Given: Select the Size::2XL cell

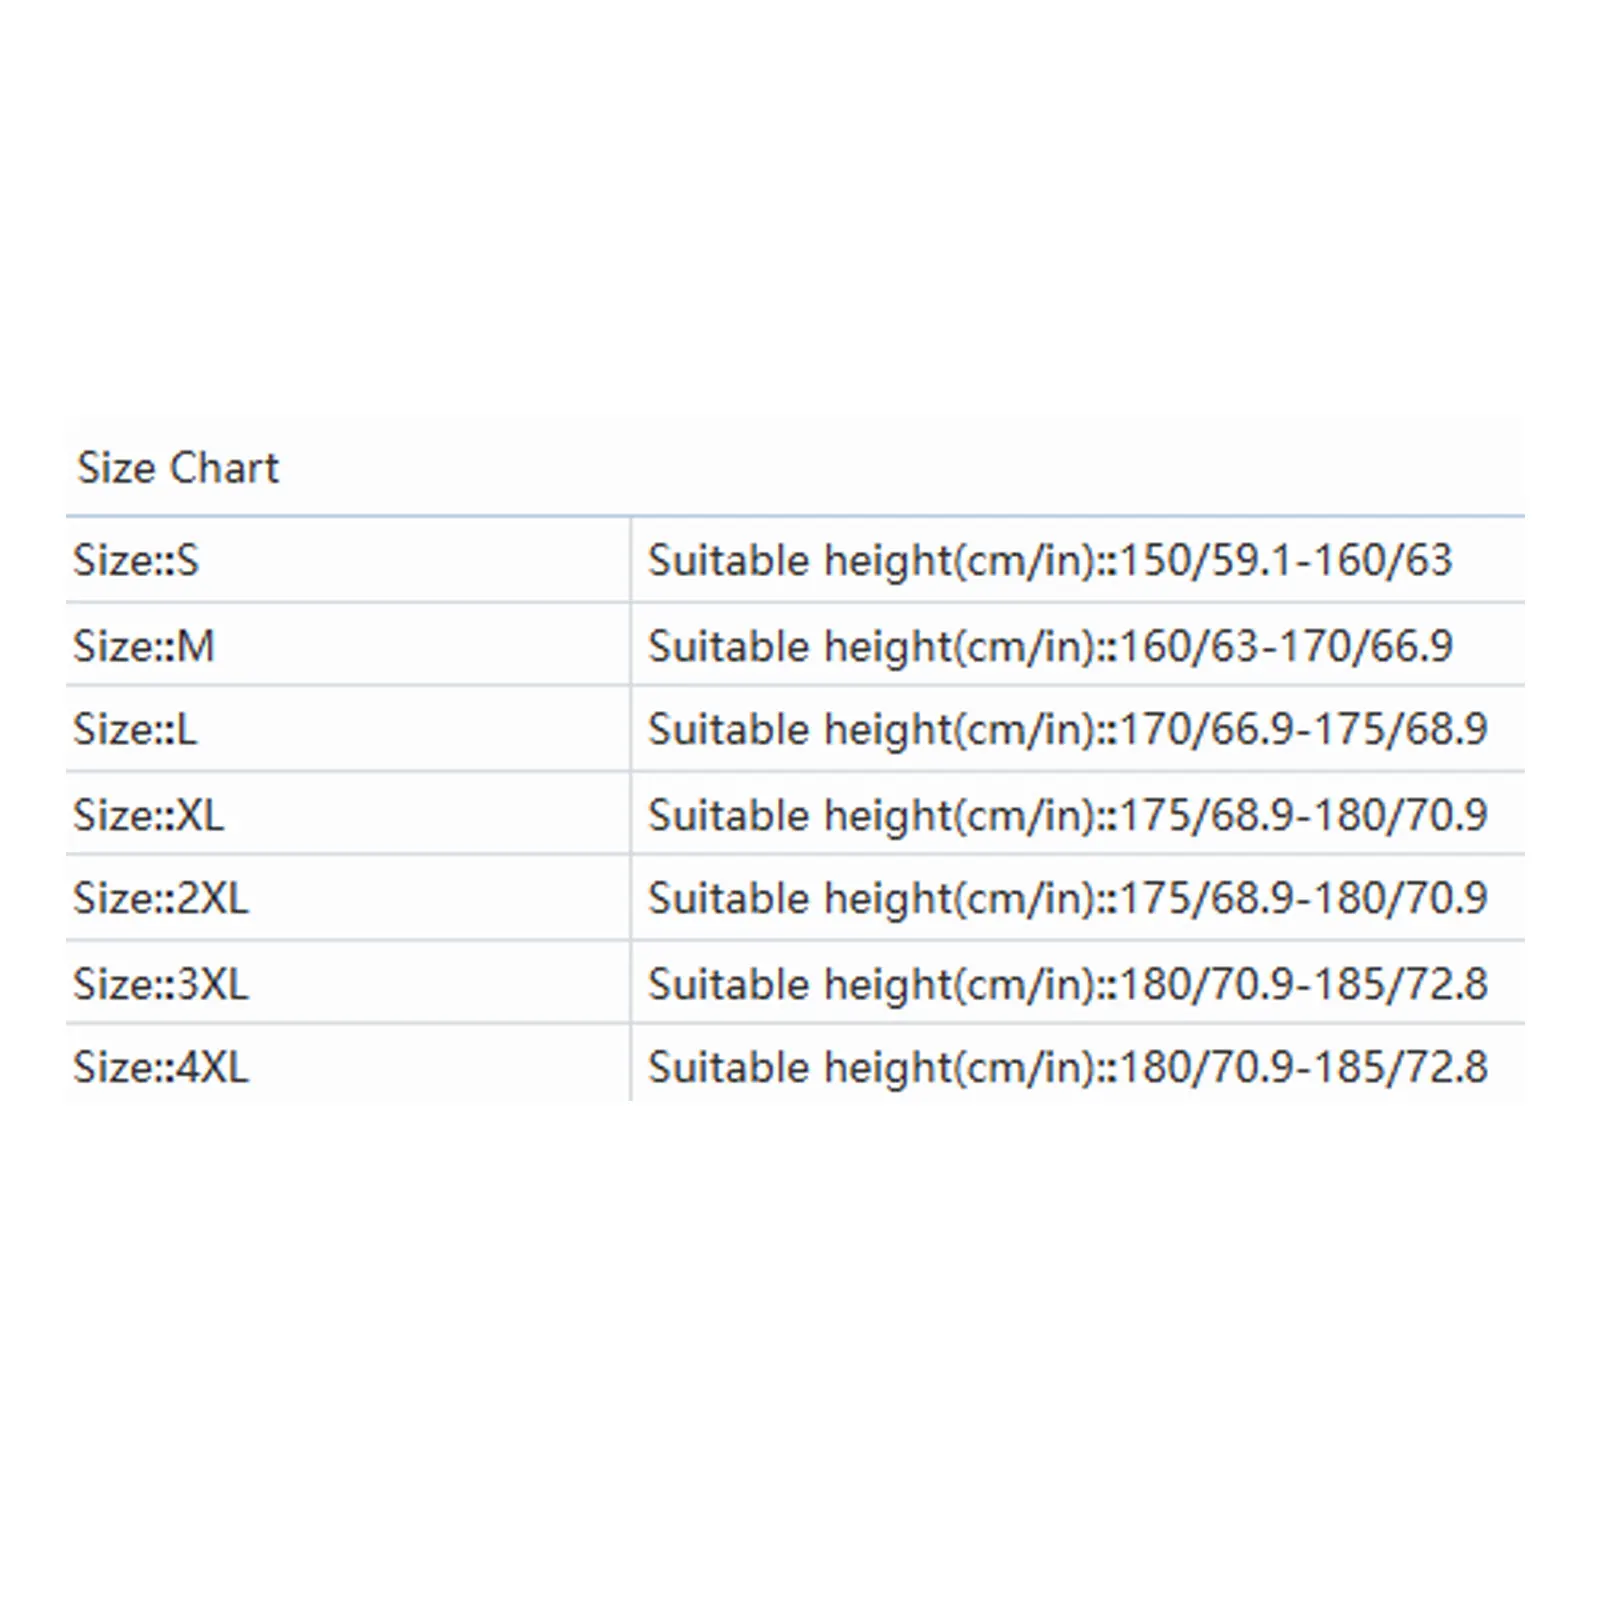Looking at the screenshot, I should point(160,898).
